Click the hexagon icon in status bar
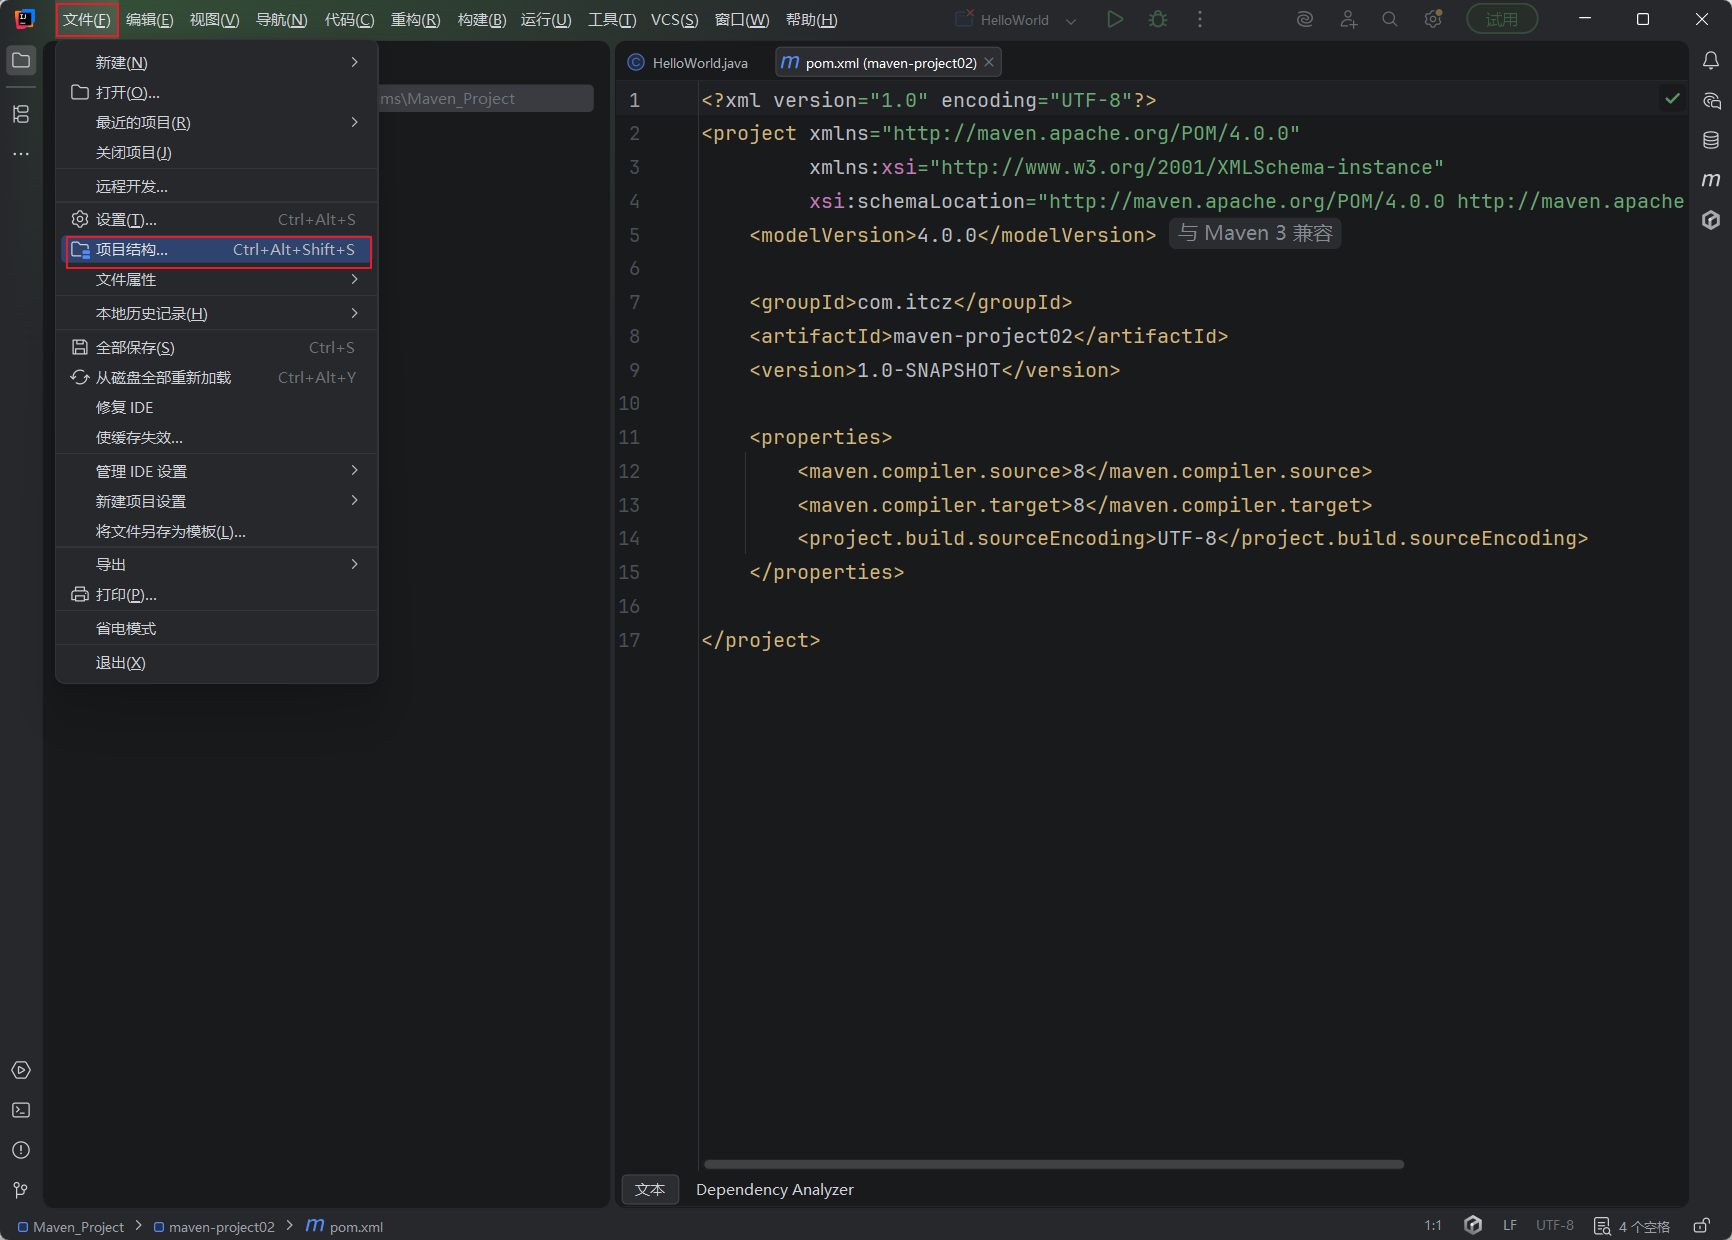This screenshot has width=1732, height=1240. click(1473, 1225)
